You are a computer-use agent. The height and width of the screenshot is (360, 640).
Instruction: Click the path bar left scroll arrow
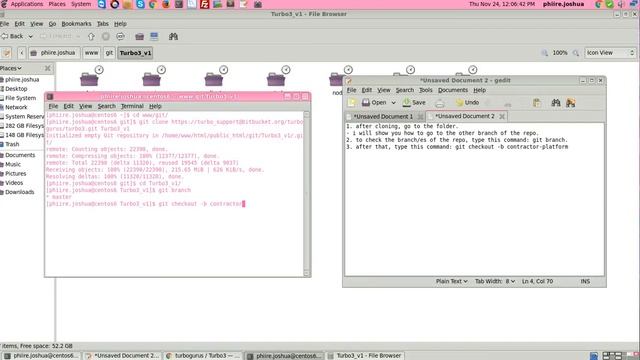[x=22, y=53]
